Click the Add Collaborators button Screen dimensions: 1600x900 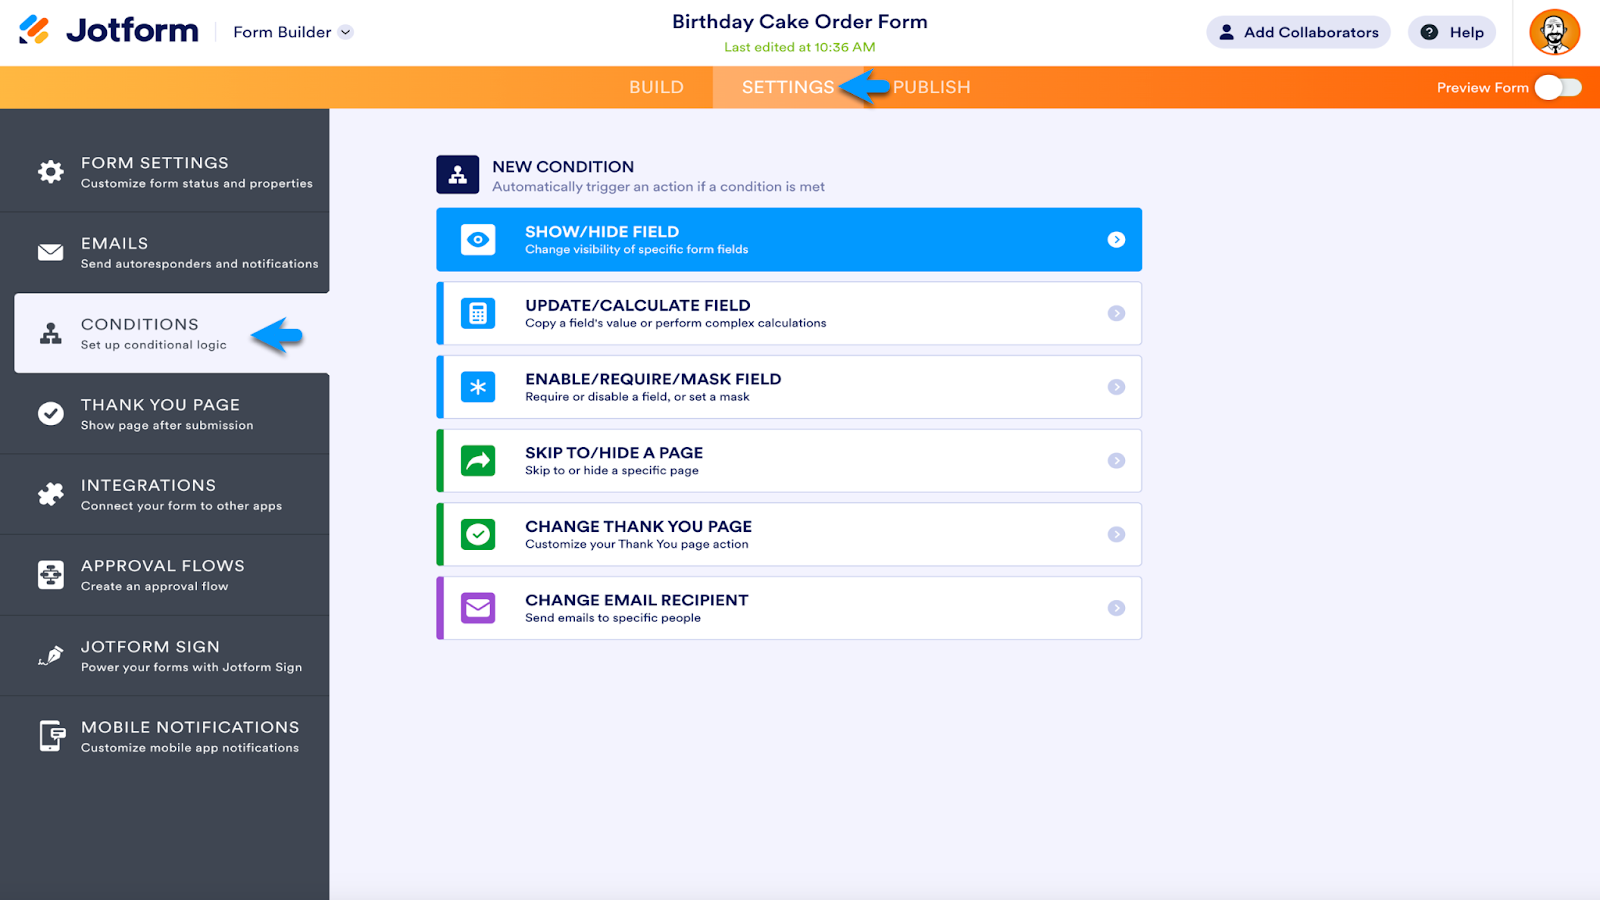1298,32
